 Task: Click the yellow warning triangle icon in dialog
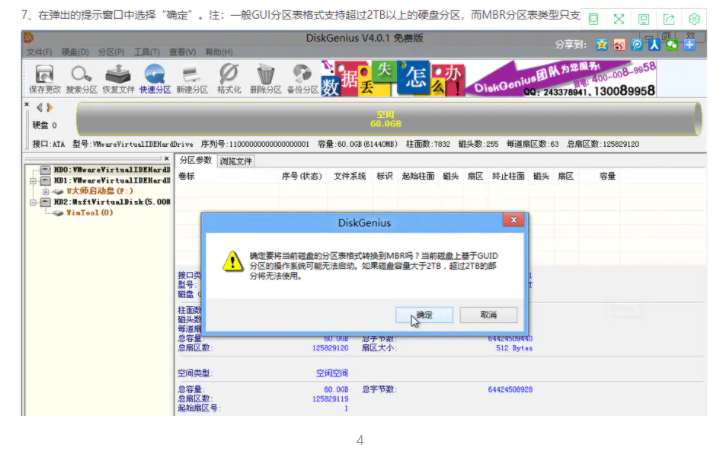233,261
